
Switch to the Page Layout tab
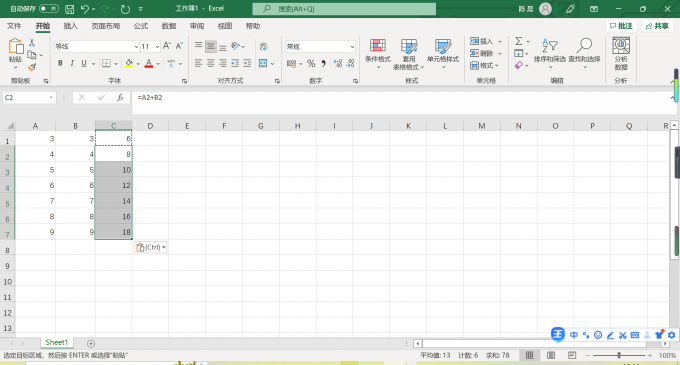click(105, 26)
